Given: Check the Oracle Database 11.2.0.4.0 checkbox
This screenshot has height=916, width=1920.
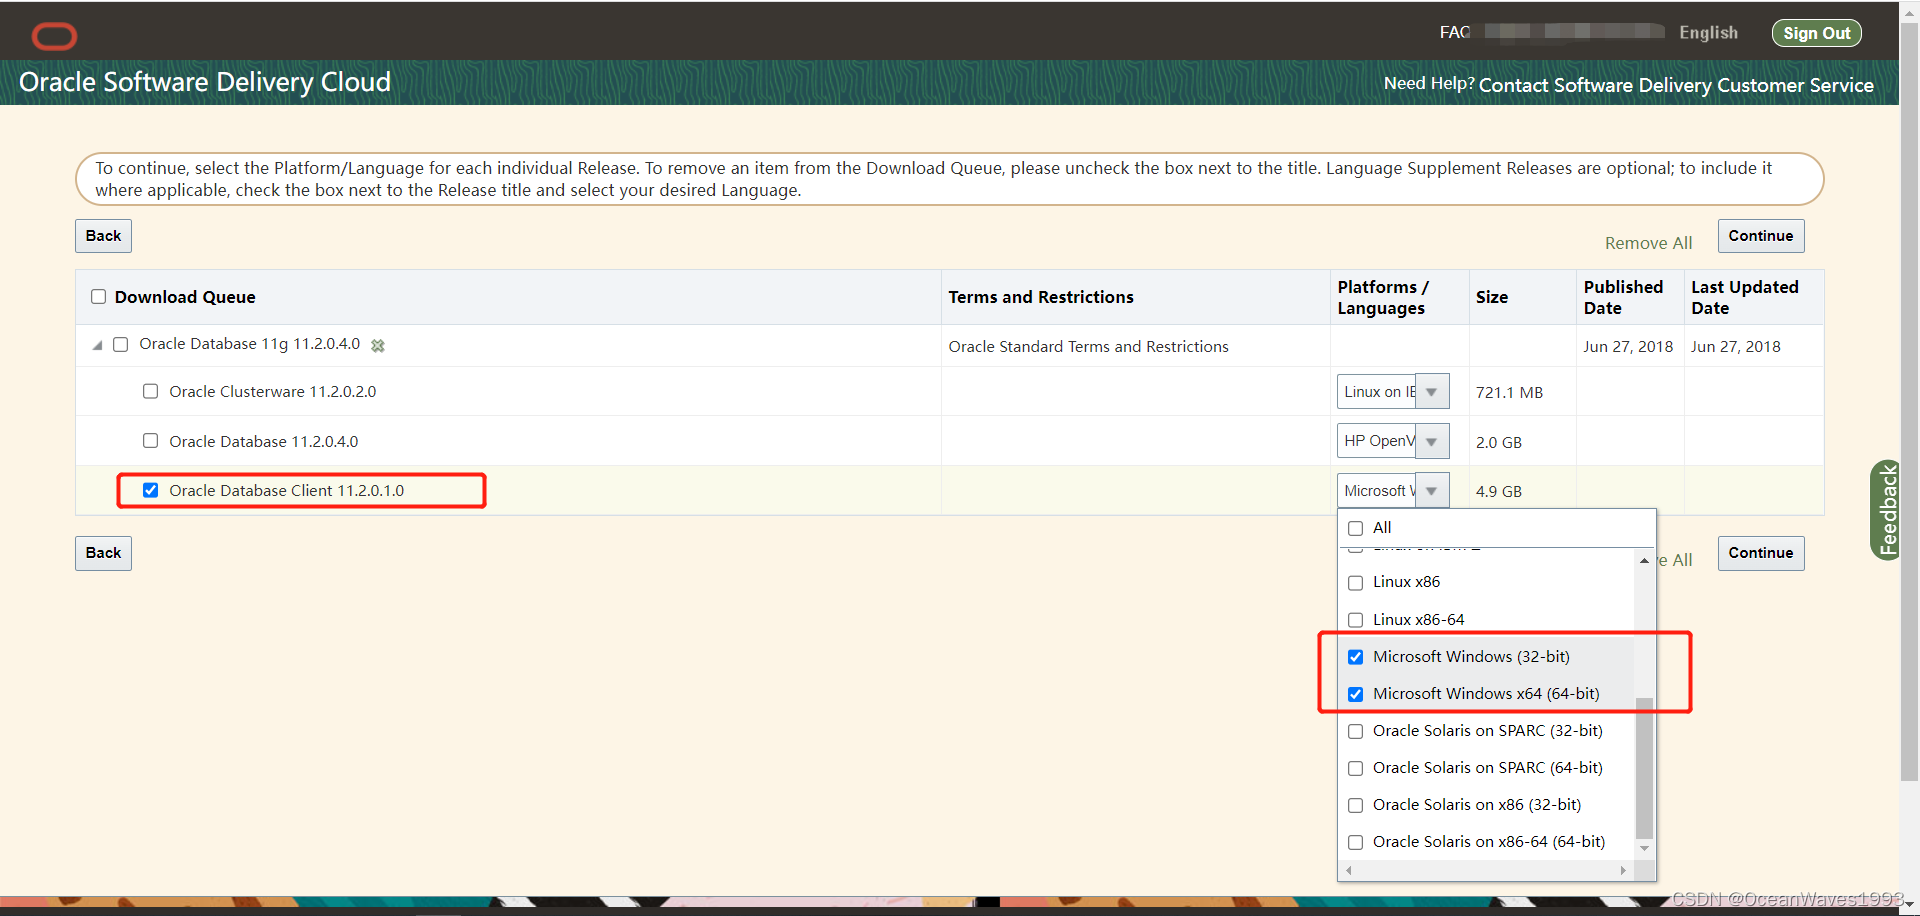Looking at the screenshot, I should tap(150, 440).
